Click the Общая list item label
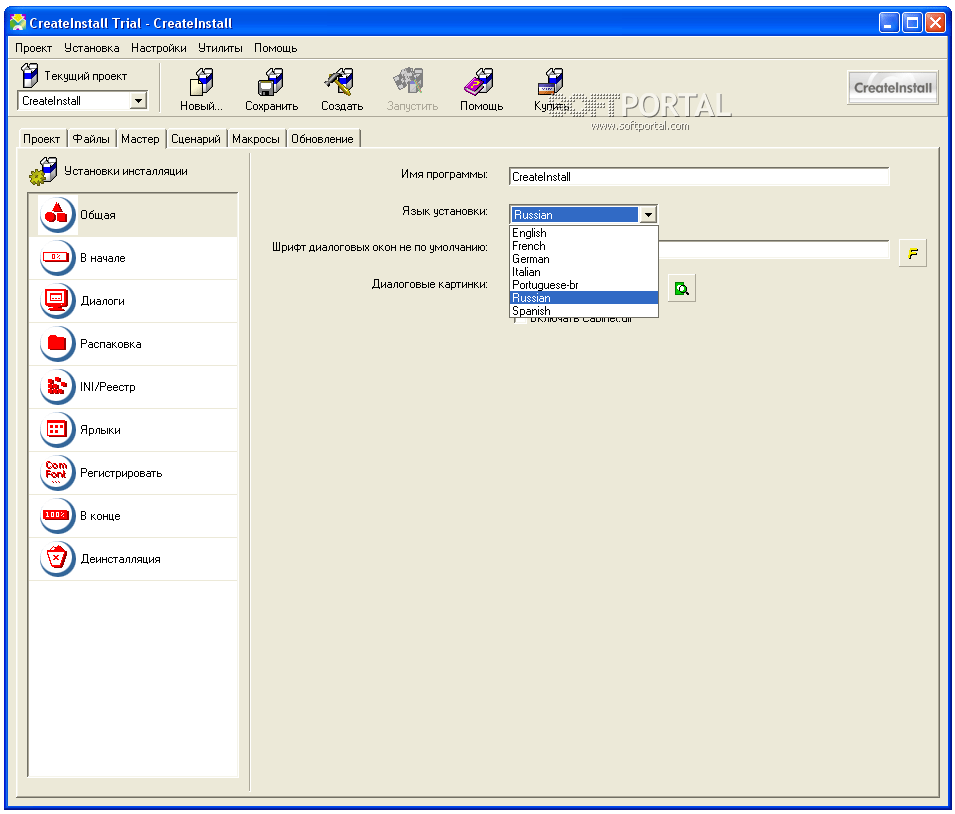Screen dimensions: 955x814 [97, 215]
